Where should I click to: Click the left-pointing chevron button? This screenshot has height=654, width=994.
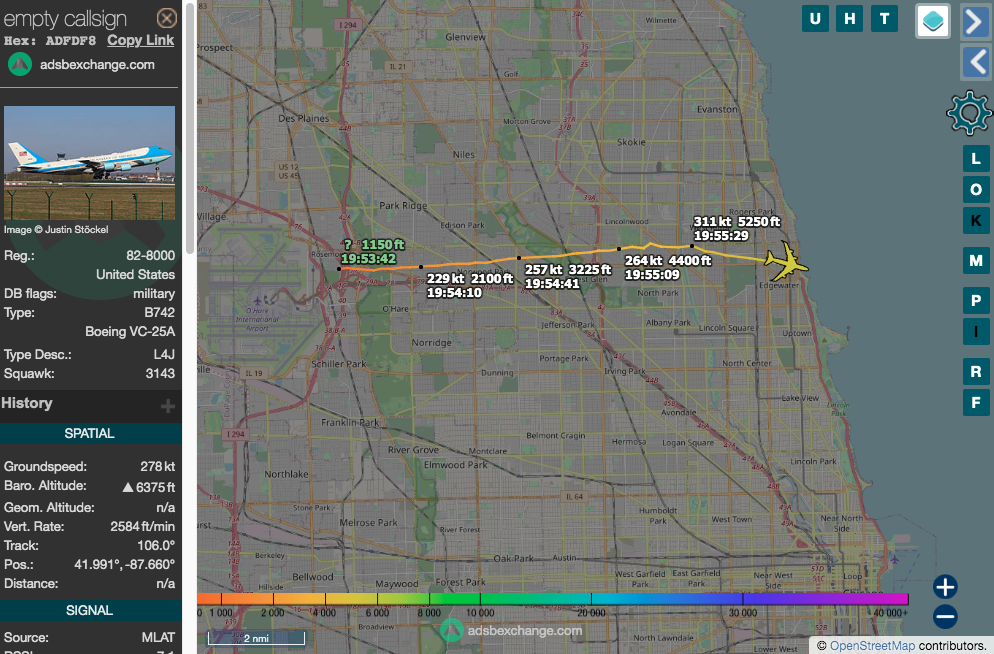pyautogui.click(x=976, y=62)
